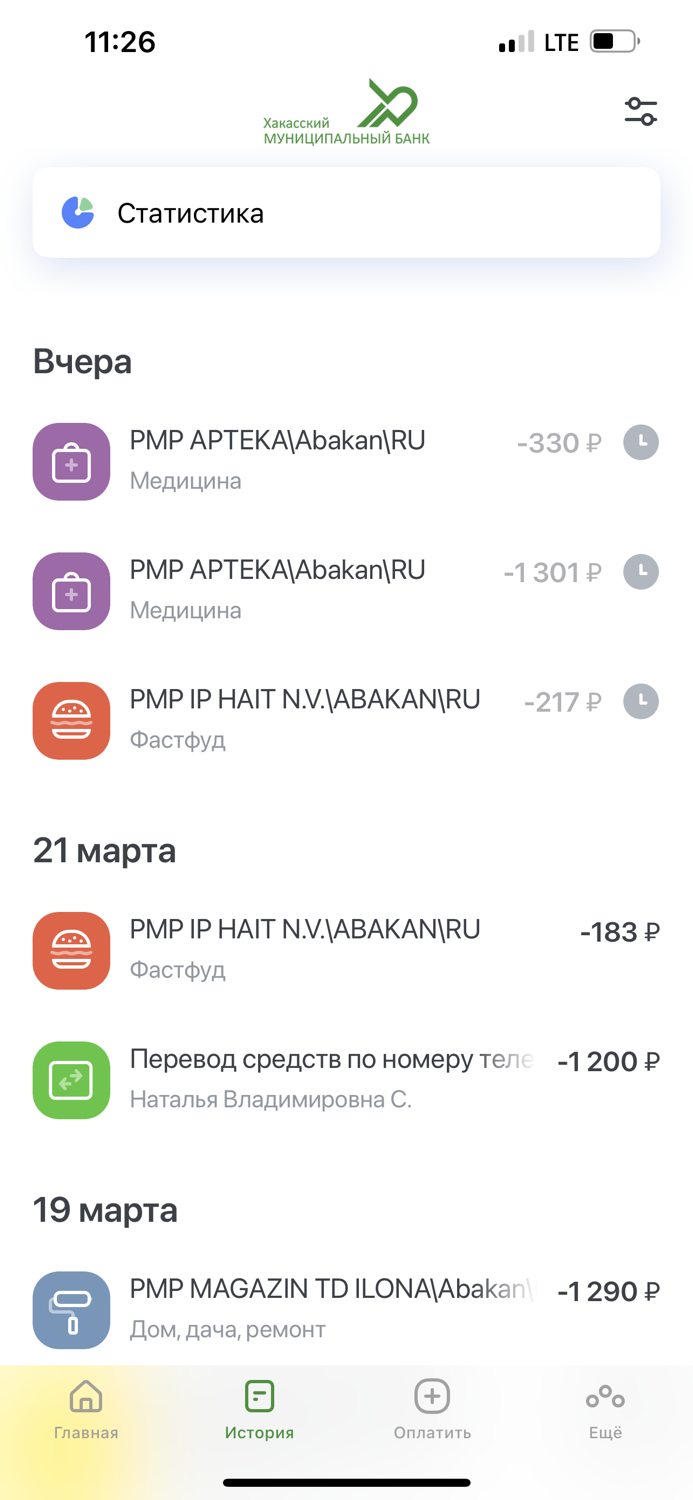Image resolution: width=693 pixels, height=1500 pixels.
Task: Tap the burger icon on PMP IP HAIT fastfood entry
Action: (x=71, y=720)
